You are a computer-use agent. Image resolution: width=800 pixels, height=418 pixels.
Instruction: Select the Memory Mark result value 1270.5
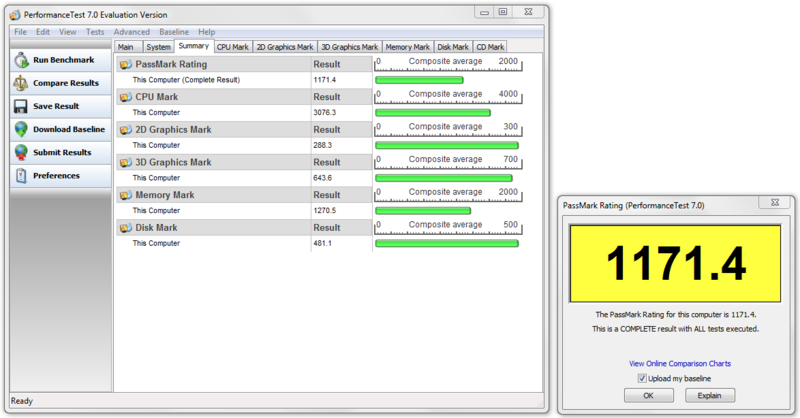324,210
